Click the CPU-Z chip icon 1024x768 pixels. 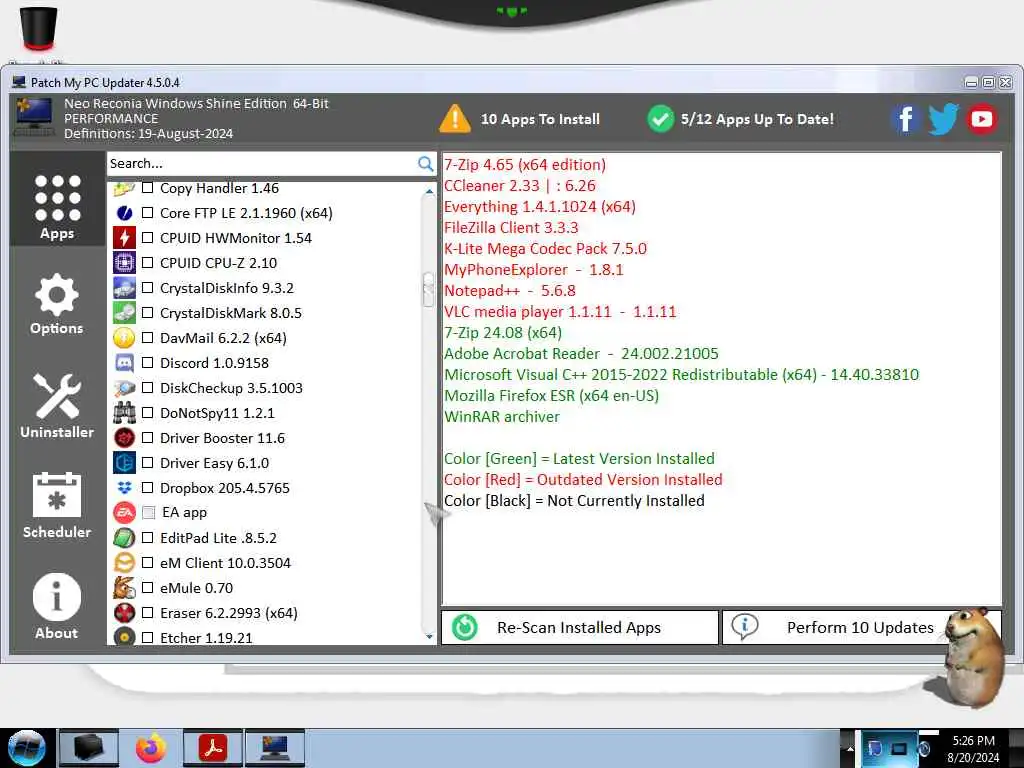[x=124, y=263]
